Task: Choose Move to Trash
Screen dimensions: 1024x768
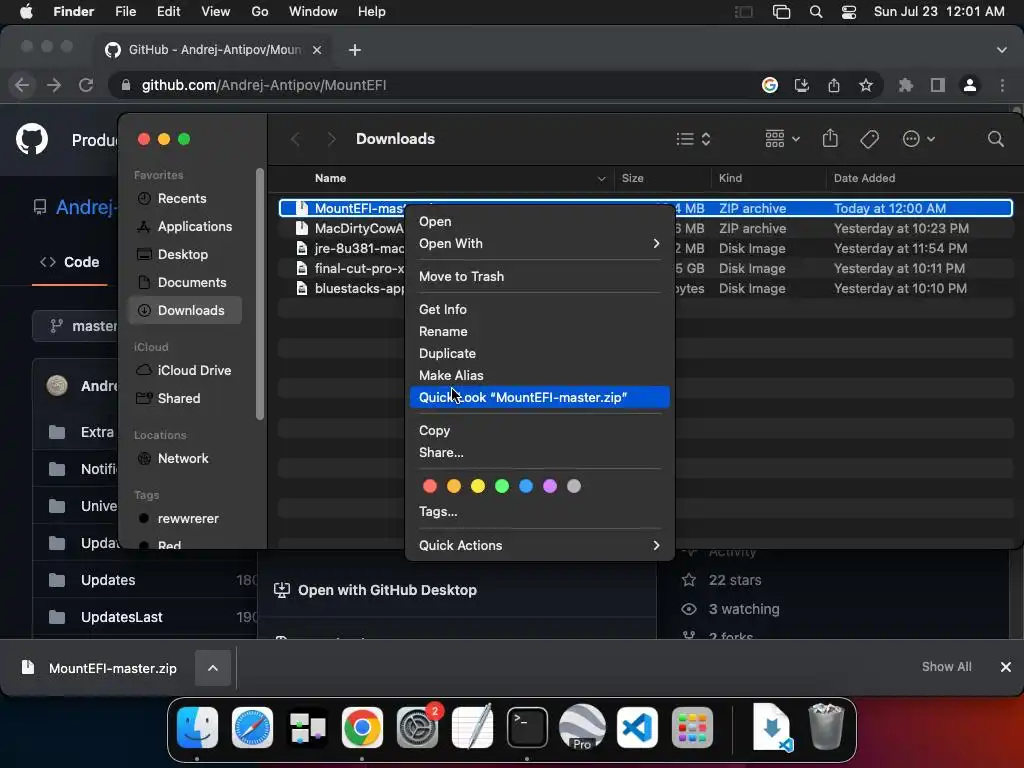Action: coord(539,276)
